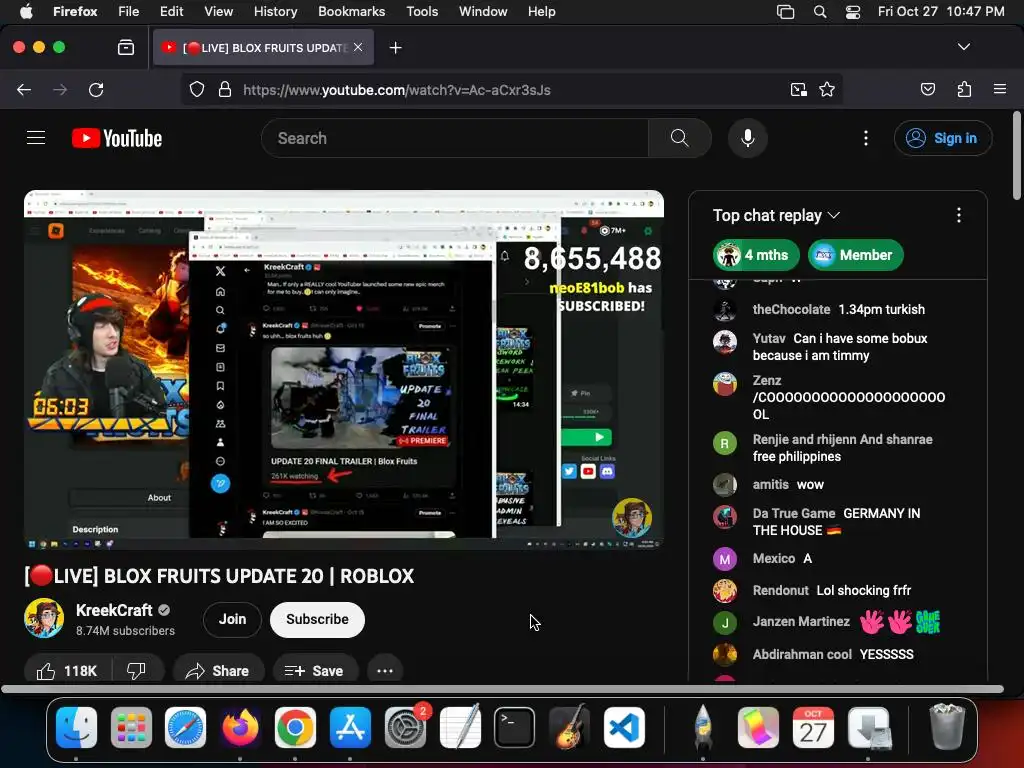Click the YouTube search magnifier button
The height and width of the screenshot is (768, 1024).
pyautogui.click(x=679, y=138)
